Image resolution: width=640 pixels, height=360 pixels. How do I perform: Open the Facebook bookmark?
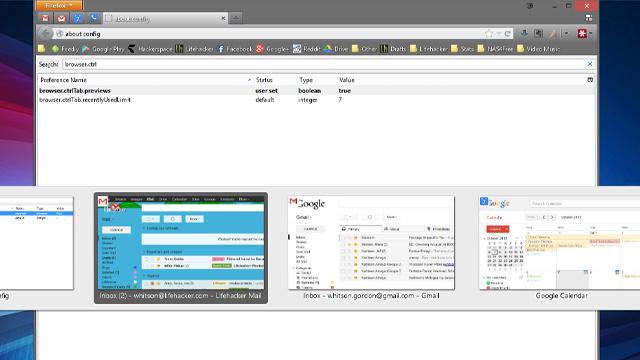tap(235, 49)
